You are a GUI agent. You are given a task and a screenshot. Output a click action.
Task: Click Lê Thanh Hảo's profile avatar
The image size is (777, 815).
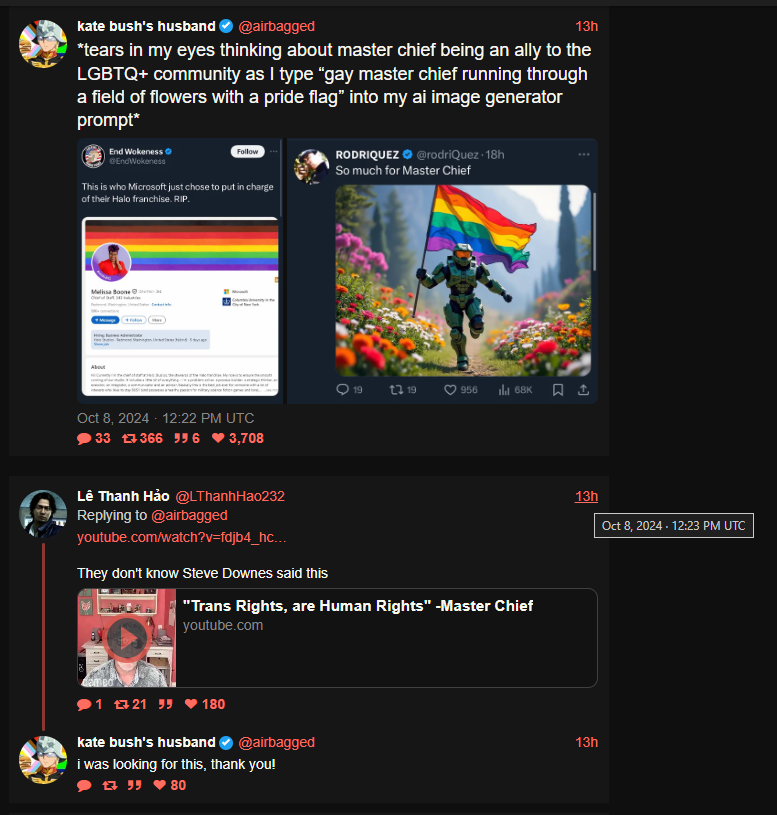tap(43, 514)
